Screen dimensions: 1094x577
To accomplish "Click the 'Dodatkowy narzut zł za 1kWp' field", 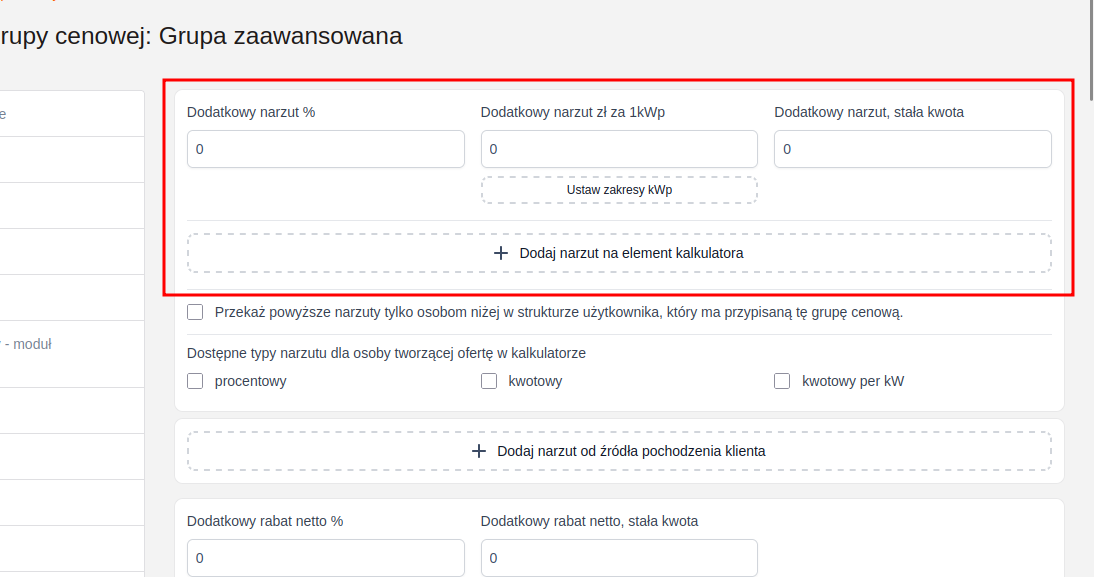I will [x=618, y=149].
